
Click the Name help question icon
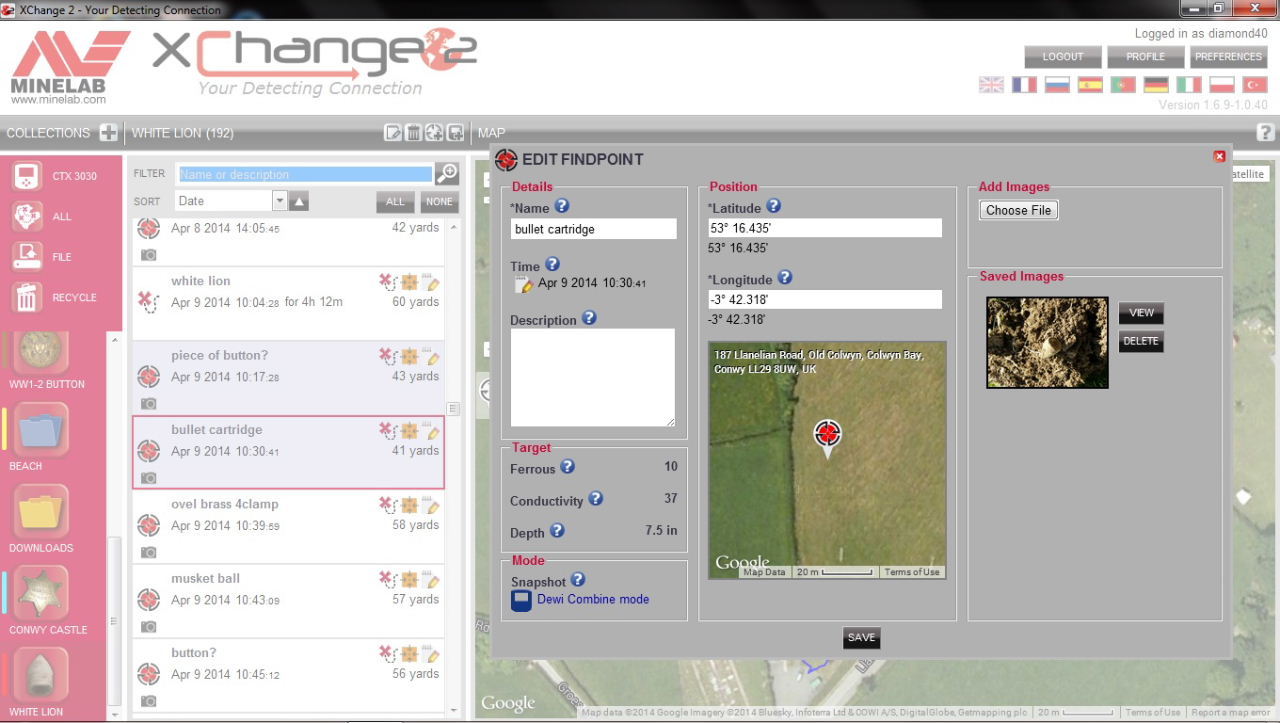(x=561, y=206)
